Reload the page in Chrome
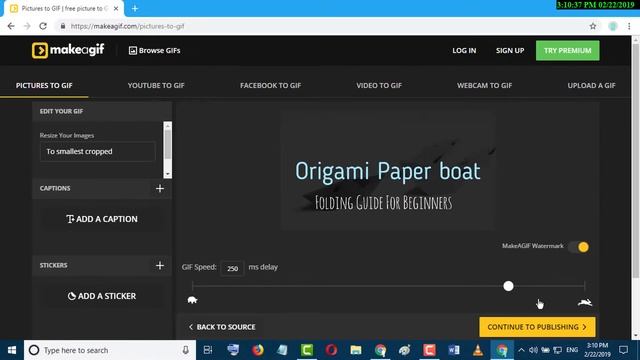Viewport: 640px width, 360px height. (43, 26)
